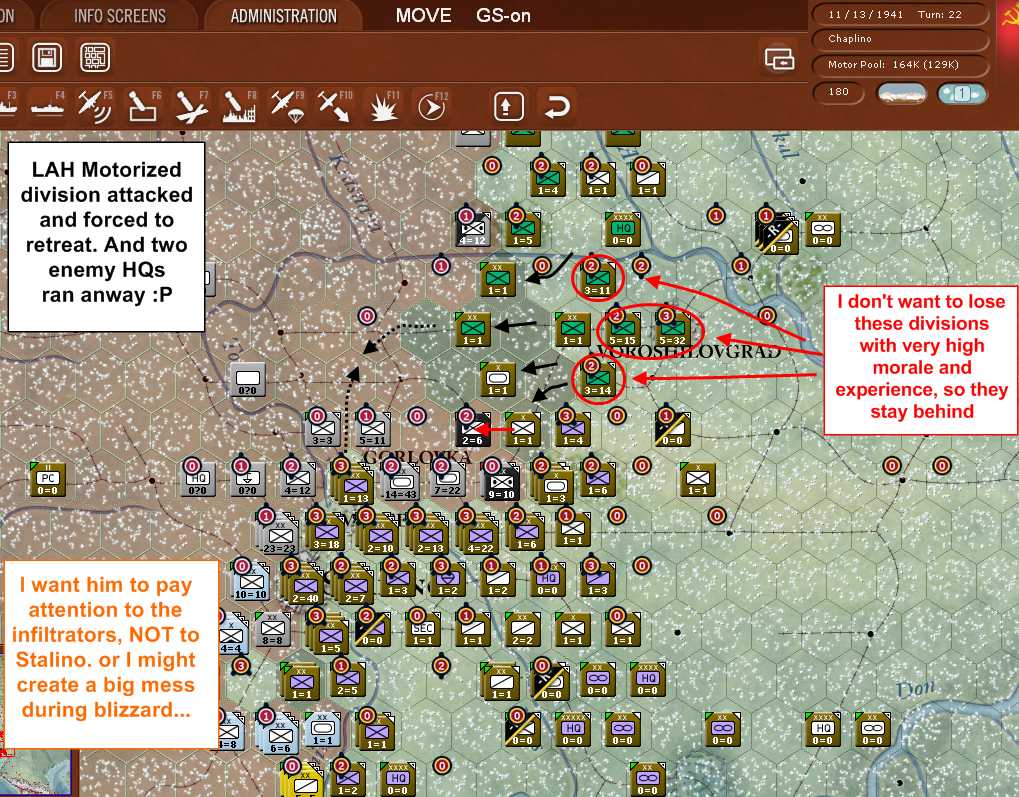Select the green 3=11 division counter

(x=597, y=280)
